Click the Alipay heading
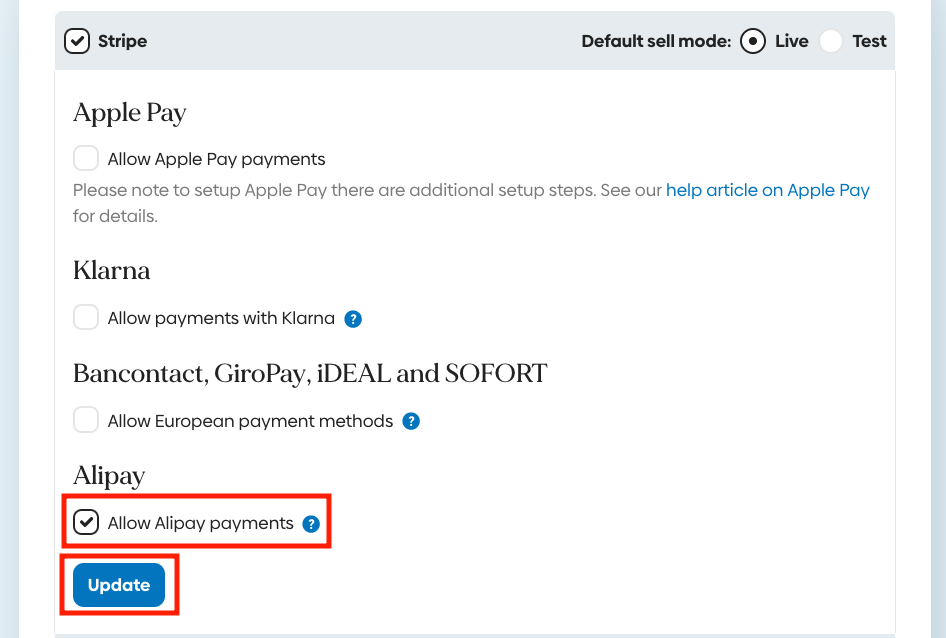This screenshot has width=946, height=638. (109, 476)
